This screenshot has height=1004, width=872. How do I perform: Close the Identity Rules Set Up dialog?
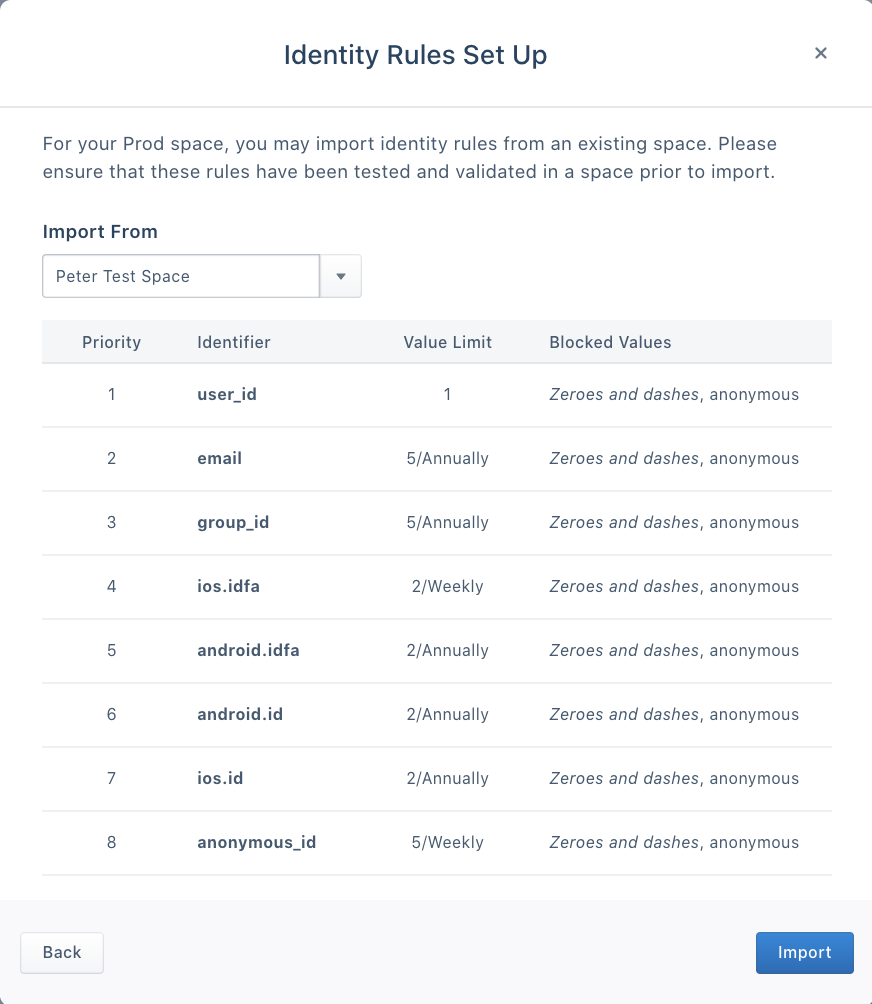(x=821, y=53)
